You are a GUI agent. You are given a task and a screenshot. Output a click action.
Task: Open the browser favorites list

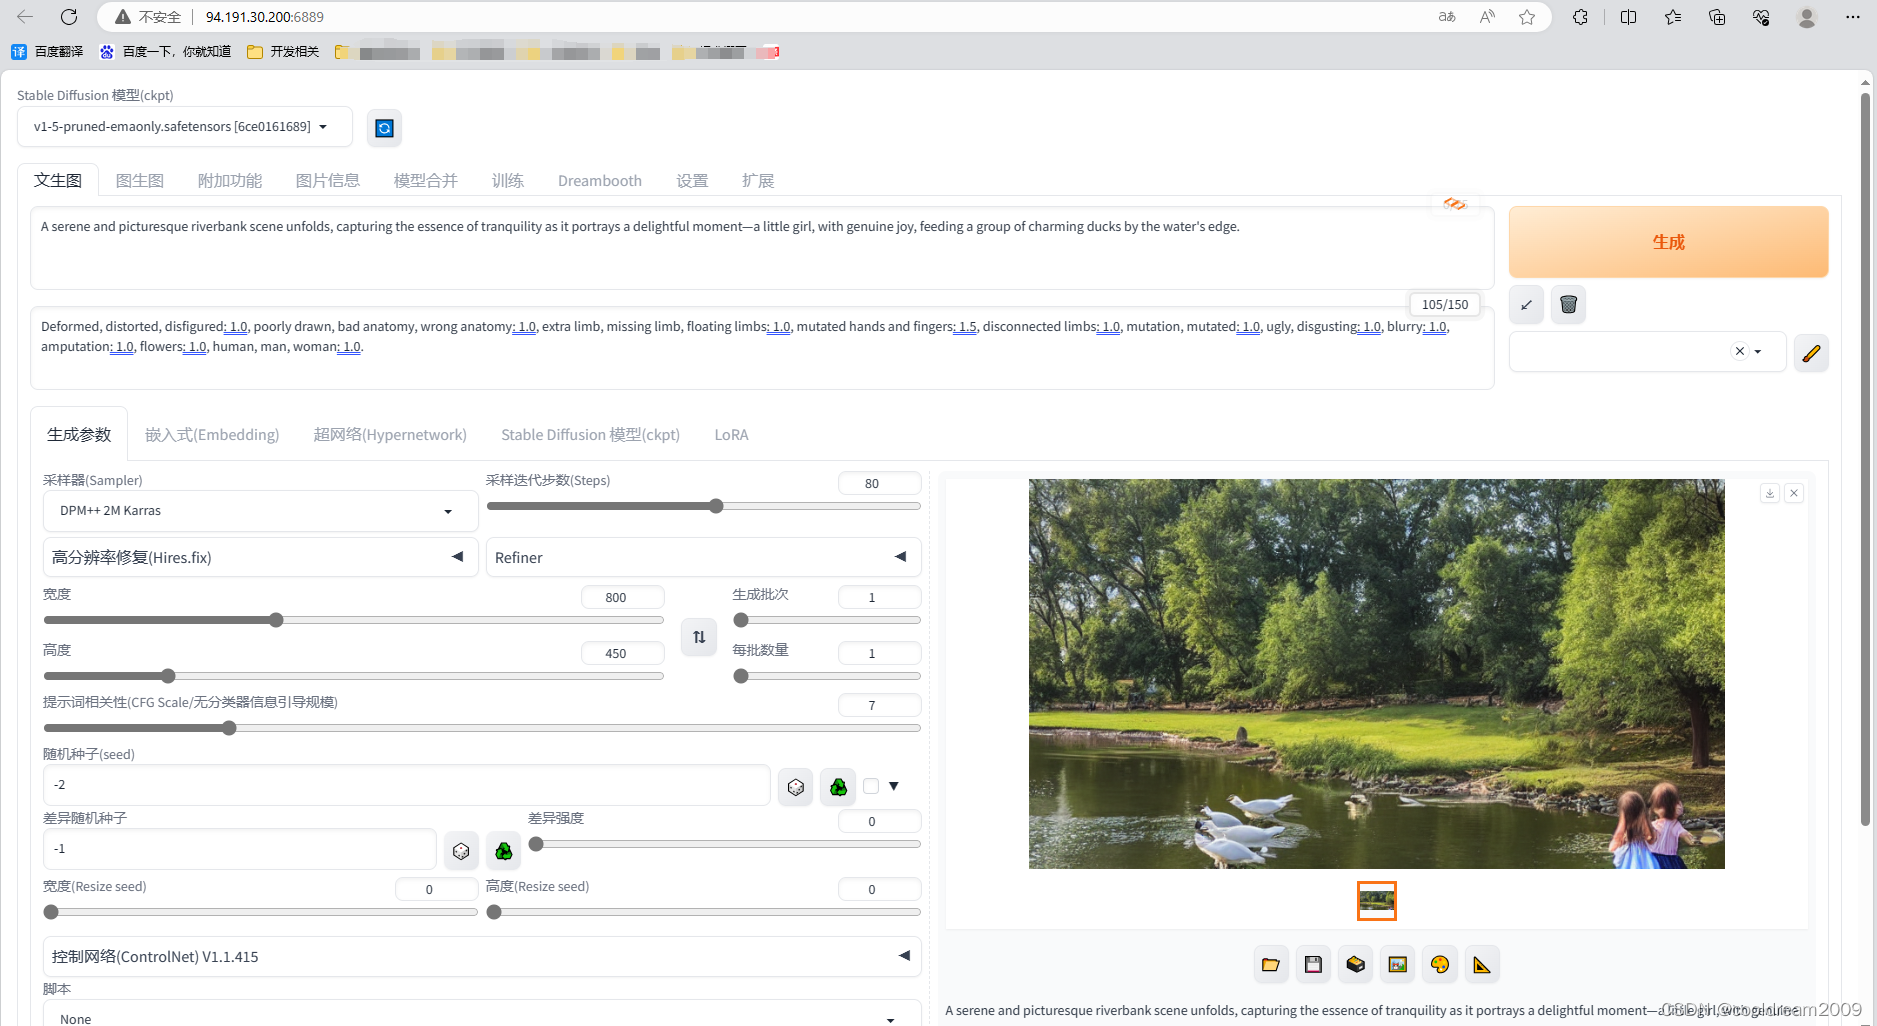tap(1673, 17)
